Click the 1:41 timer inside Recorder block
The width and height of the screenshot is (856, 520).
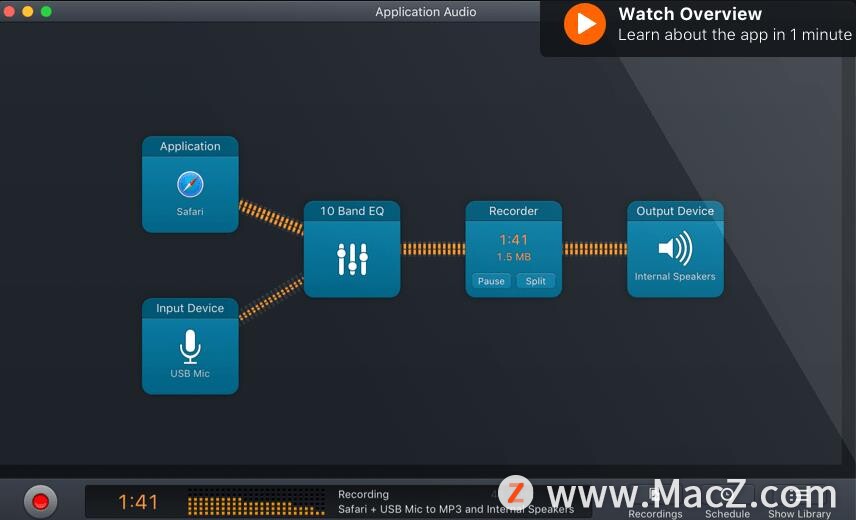click(513, 240)
